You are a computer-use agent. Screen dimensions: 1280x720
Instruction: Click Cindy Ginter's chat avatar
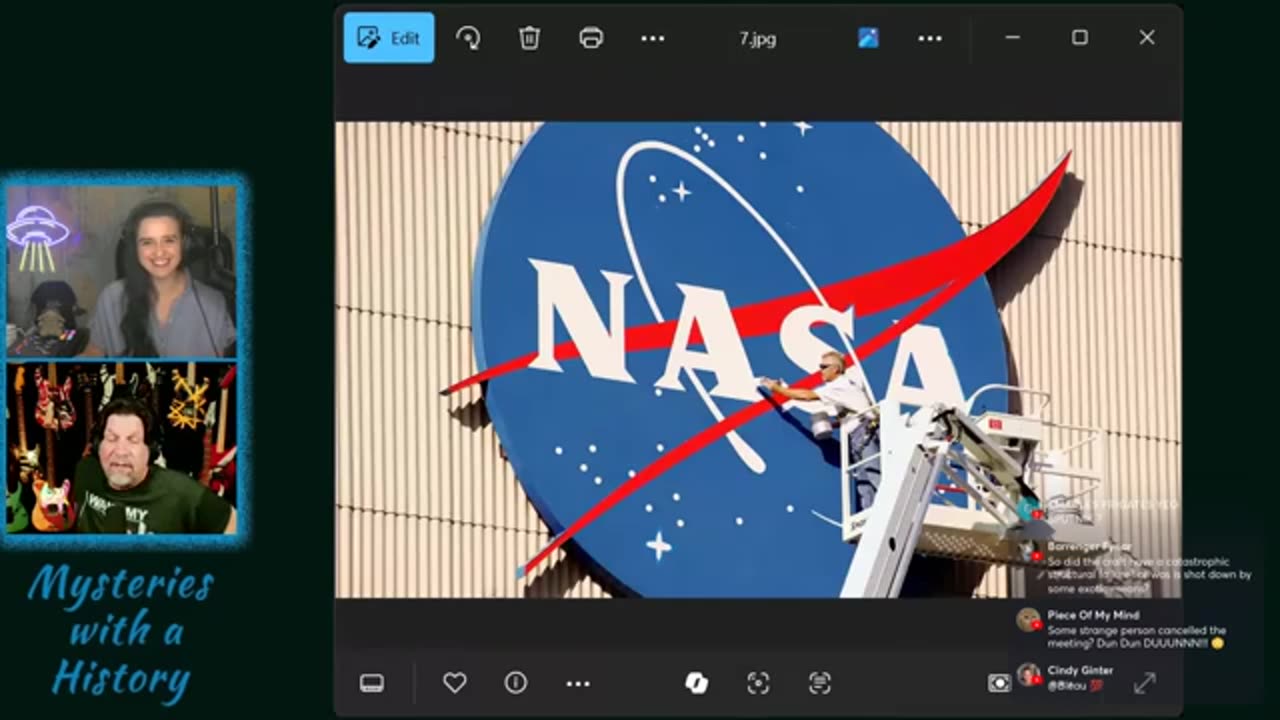(1028, 675)
